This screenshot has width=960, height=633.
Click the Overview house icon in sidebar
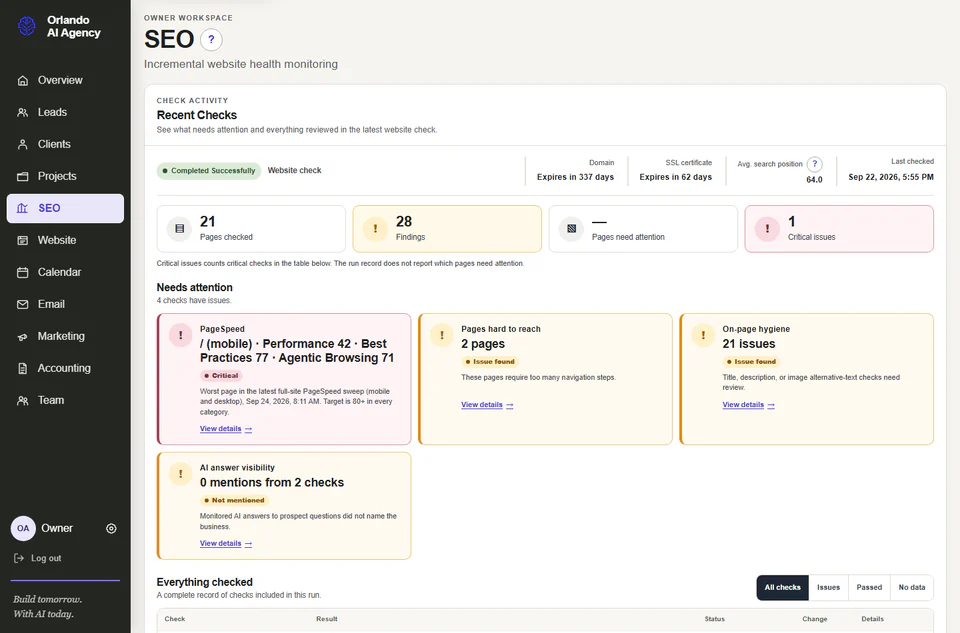click(x=23, y=80)
